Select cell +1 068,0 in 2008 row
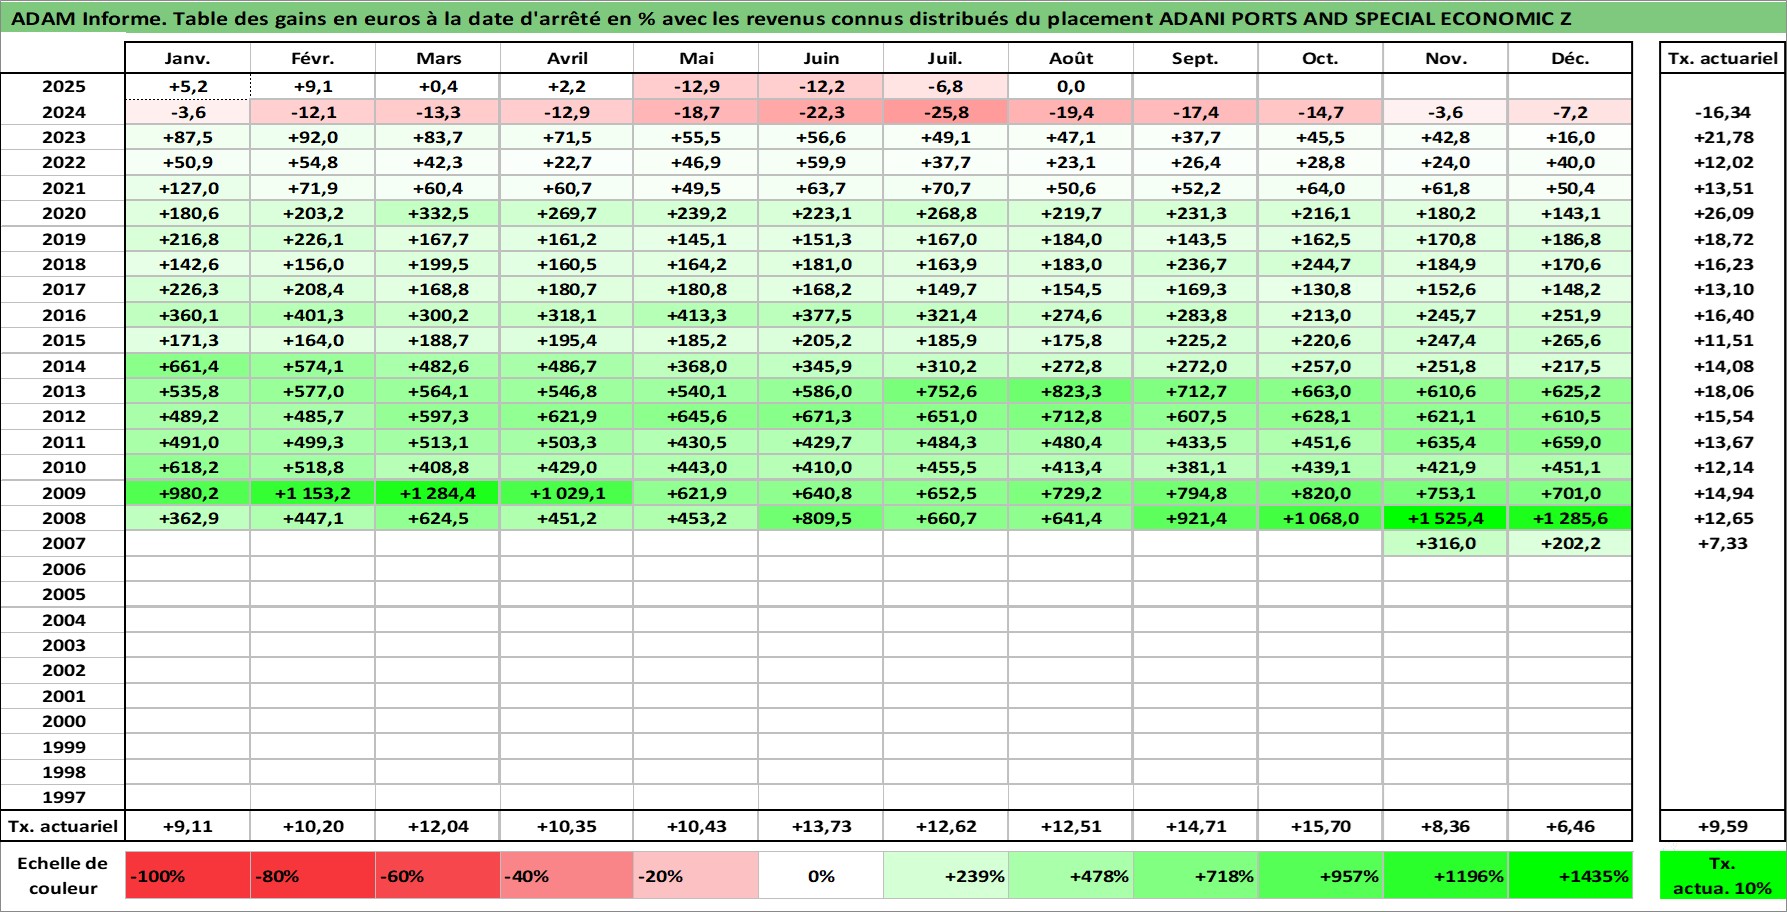 pyautogui.click(x=1320, y=518)
